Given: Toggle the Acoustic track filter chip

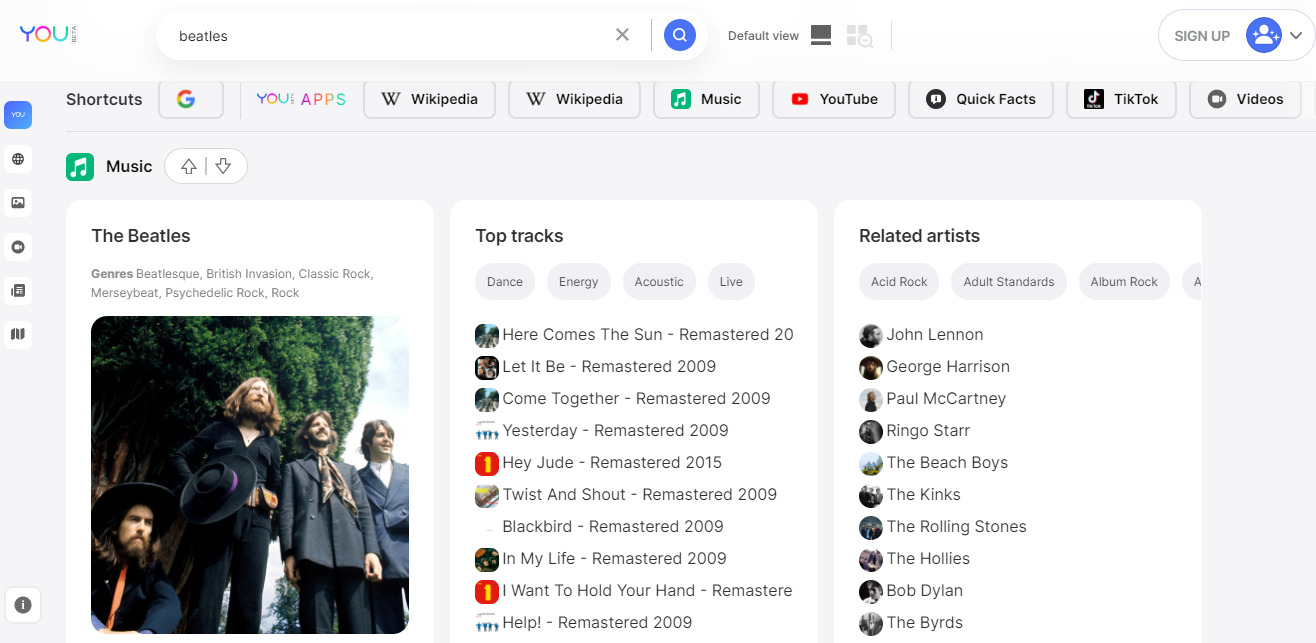Looking at the screenshot, I should (659, 282).
